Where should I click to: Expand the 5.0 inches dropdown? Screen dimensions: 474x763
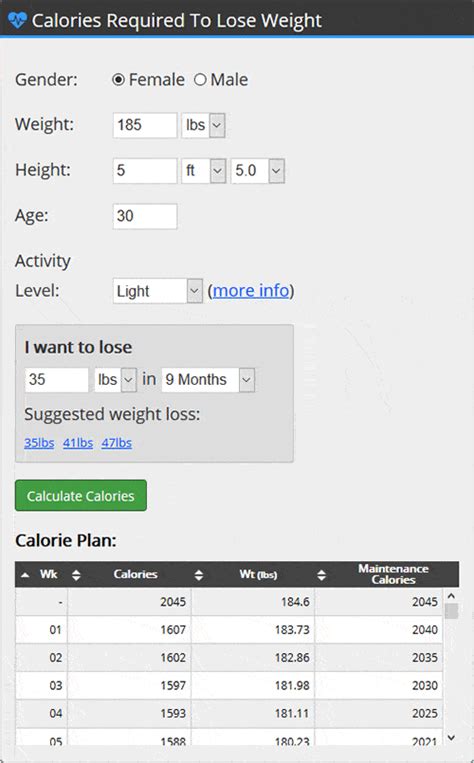258,171
